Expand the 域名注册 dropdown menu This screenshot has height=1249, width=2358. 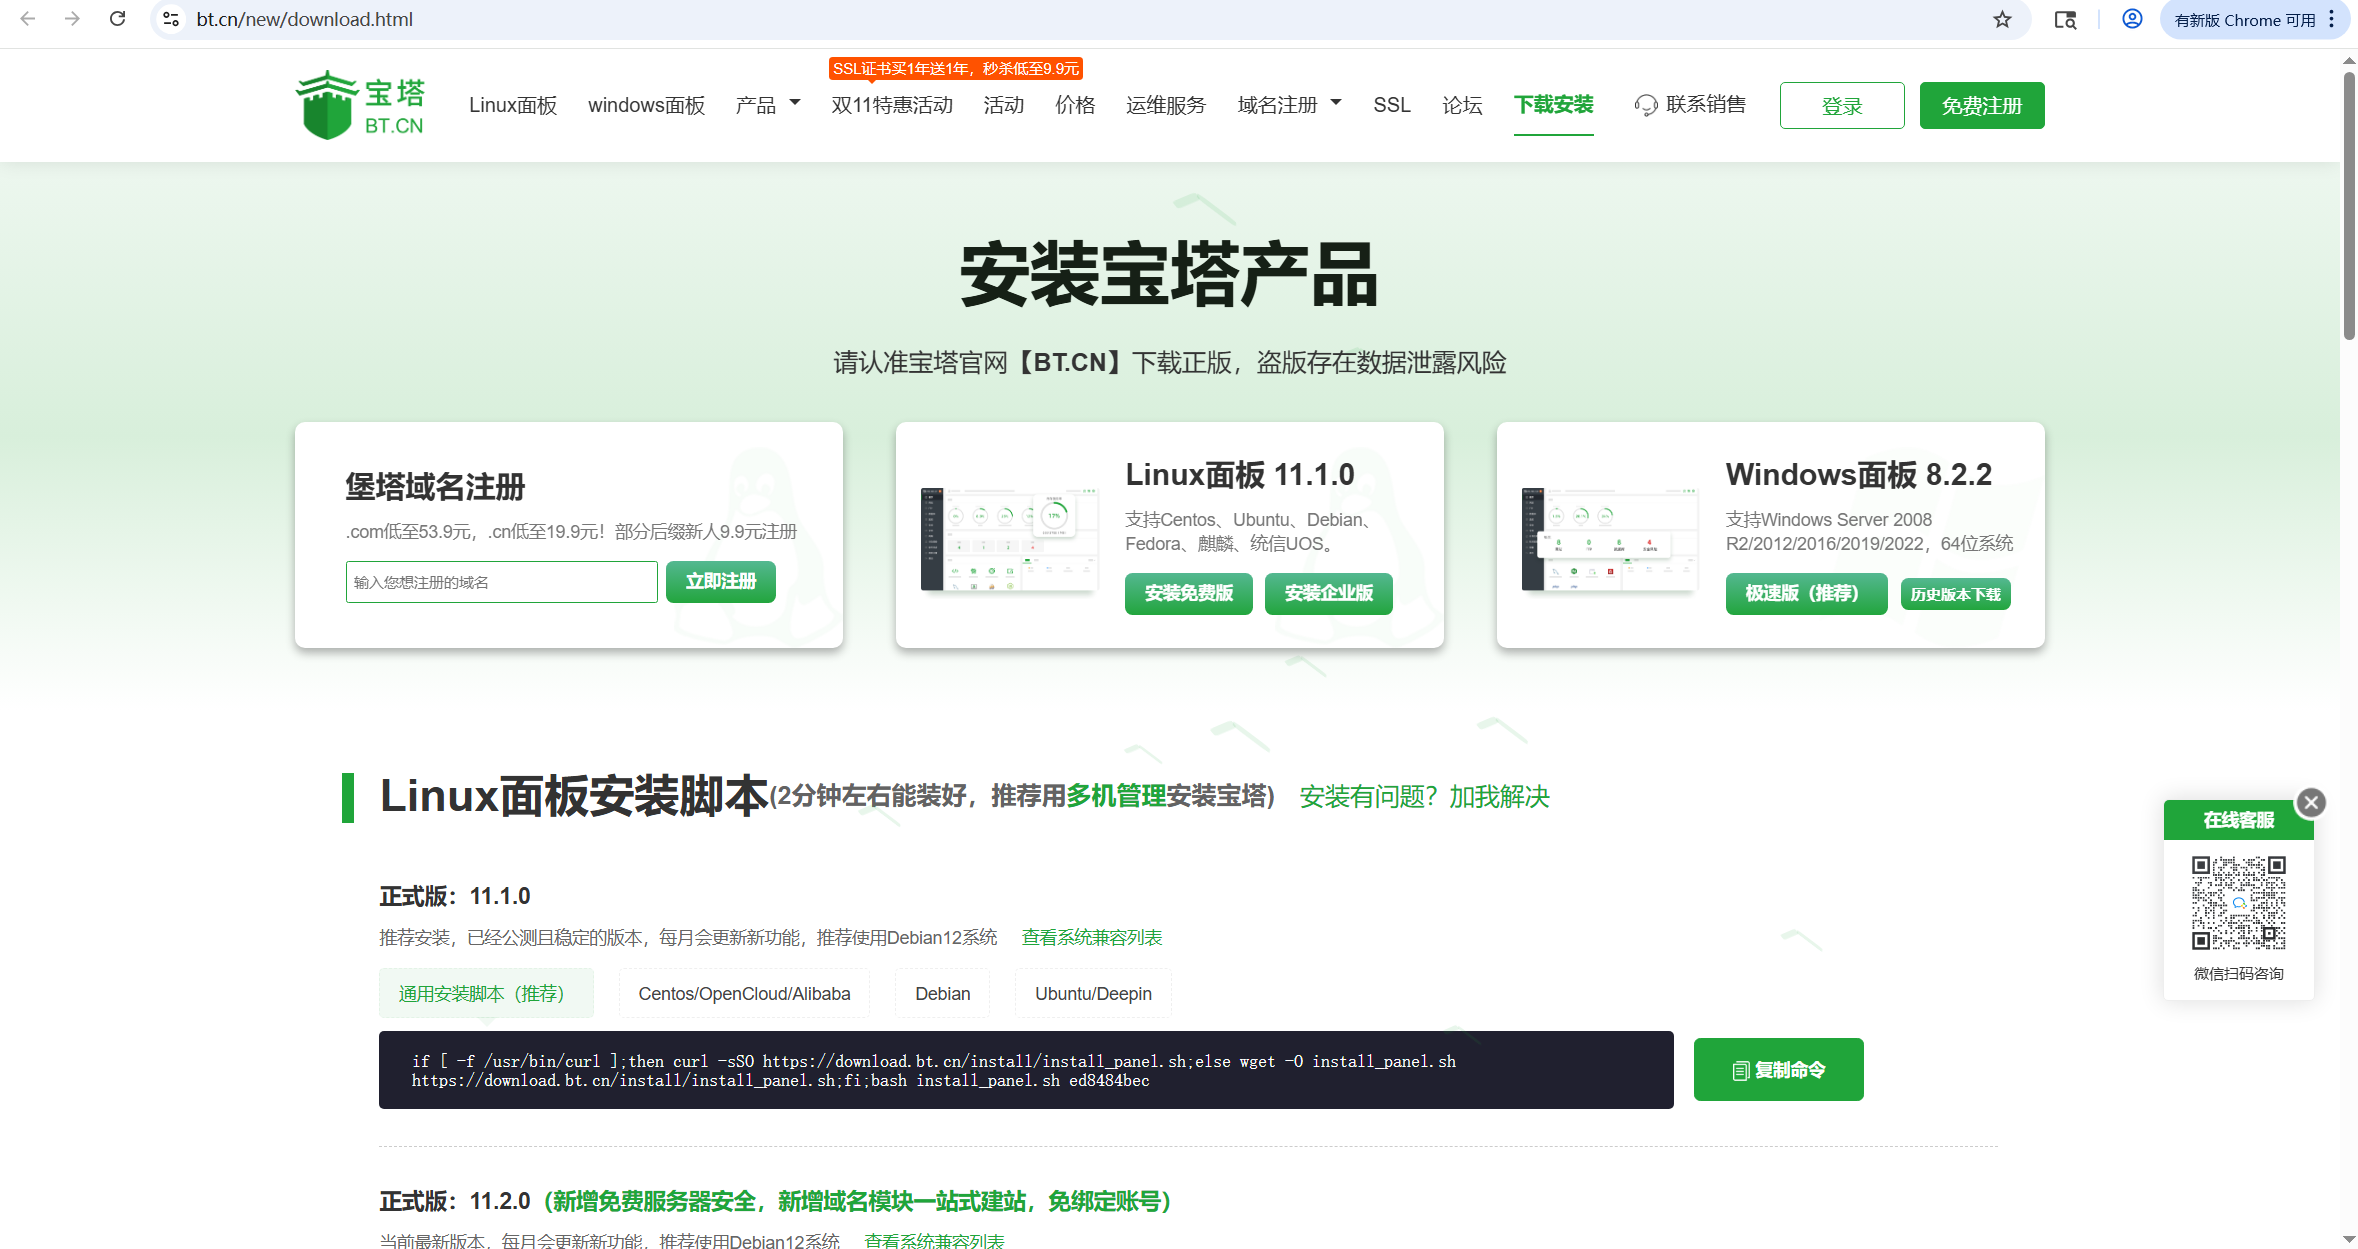1288,105
